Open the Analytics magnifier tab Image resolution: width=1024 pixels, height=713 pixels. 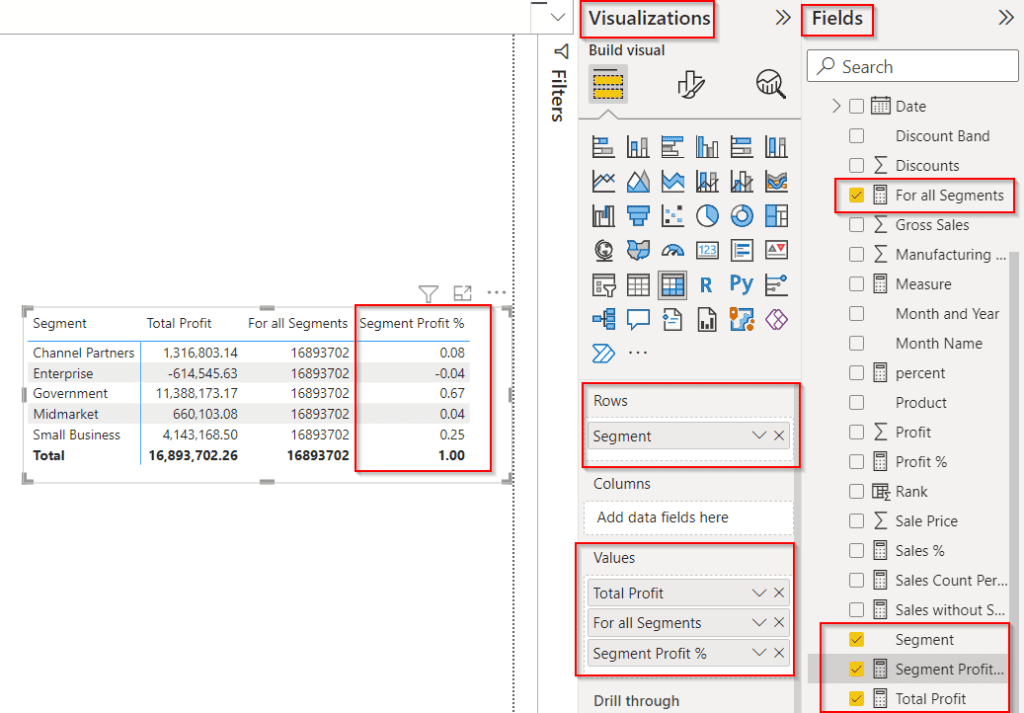click(x=771, y=84)
